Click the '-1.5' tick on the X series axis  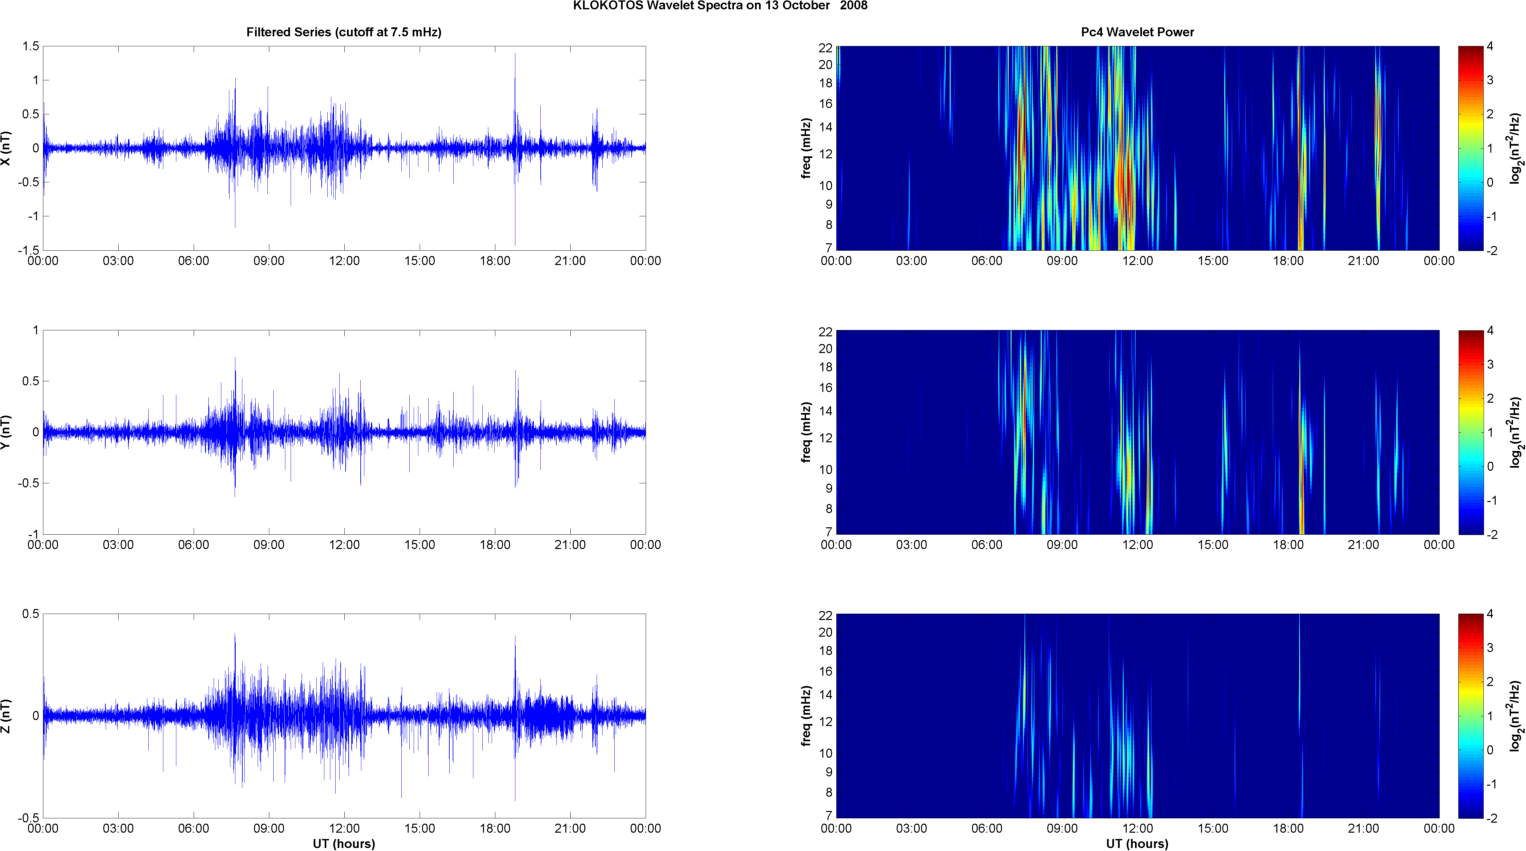pos(28,250)
